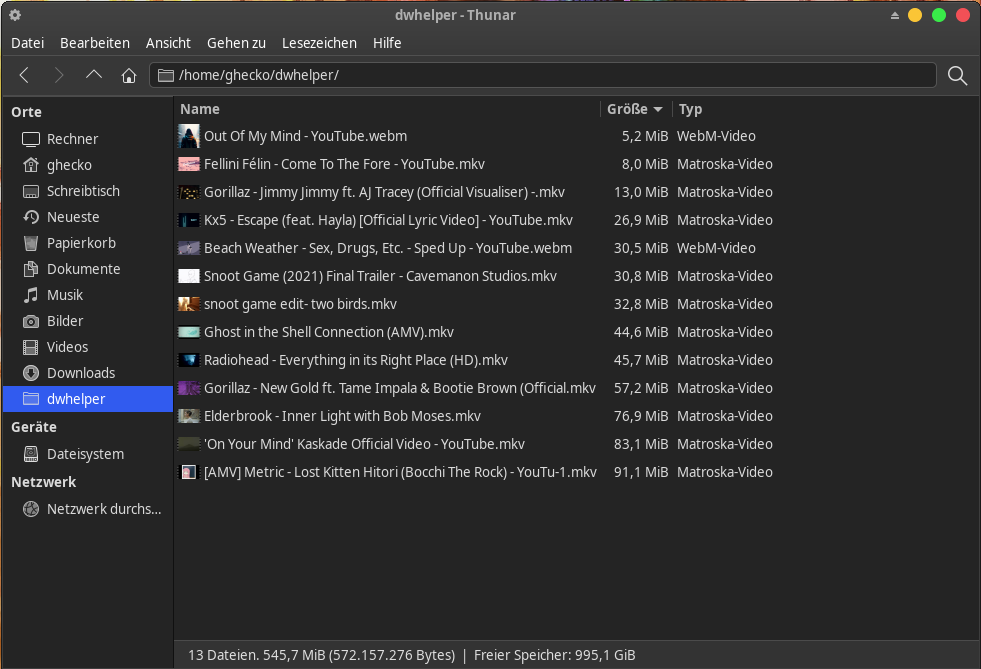Click the 13 Dateien status bar text
This screenshot has width=981, height=669.
(322, 655)
